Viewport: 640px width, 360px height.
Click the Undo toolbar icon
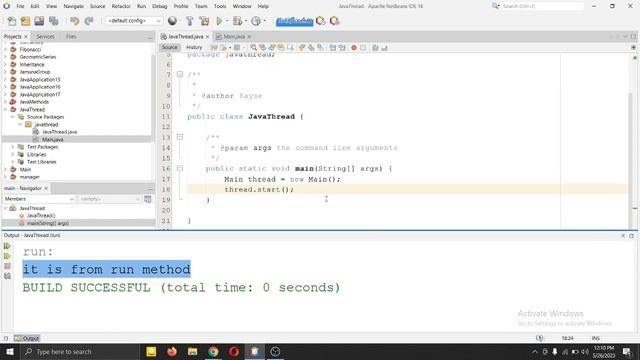[x=74, y=21]
